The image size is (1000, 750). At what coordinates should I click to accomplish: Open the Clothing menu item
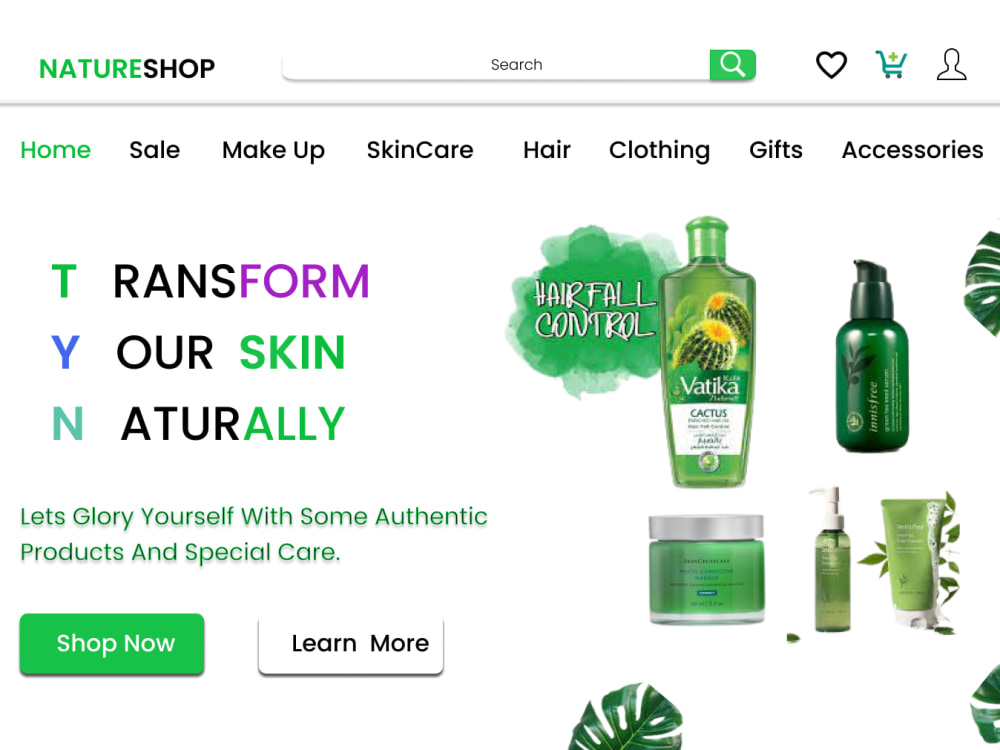click(659, 151)
